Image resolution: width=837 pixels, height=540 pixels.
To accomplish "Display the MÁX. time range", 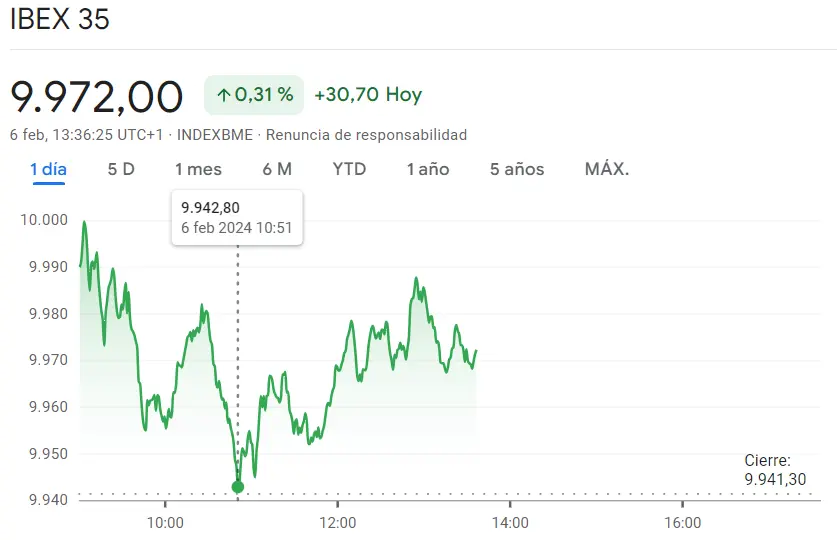I will pos(607,169).
